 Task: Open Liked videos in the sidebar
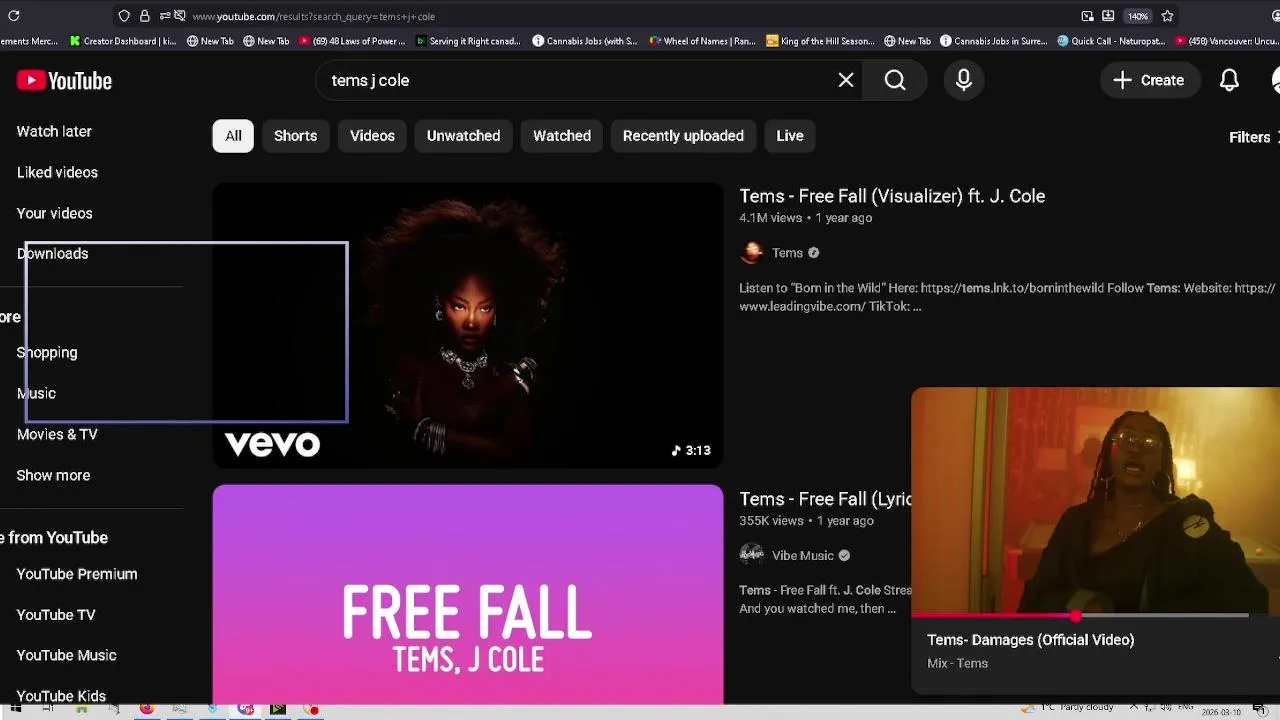(57, 172)
